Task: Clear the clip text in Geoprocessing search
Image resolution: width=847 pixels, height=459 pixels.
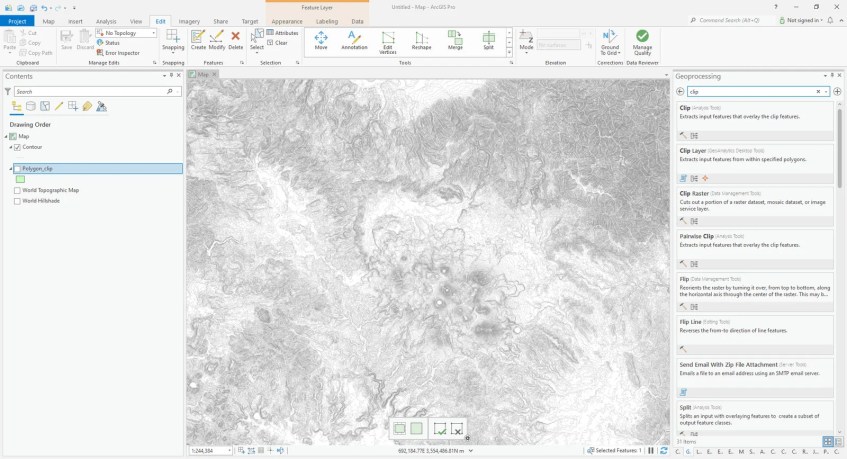Action: [818, 92]
